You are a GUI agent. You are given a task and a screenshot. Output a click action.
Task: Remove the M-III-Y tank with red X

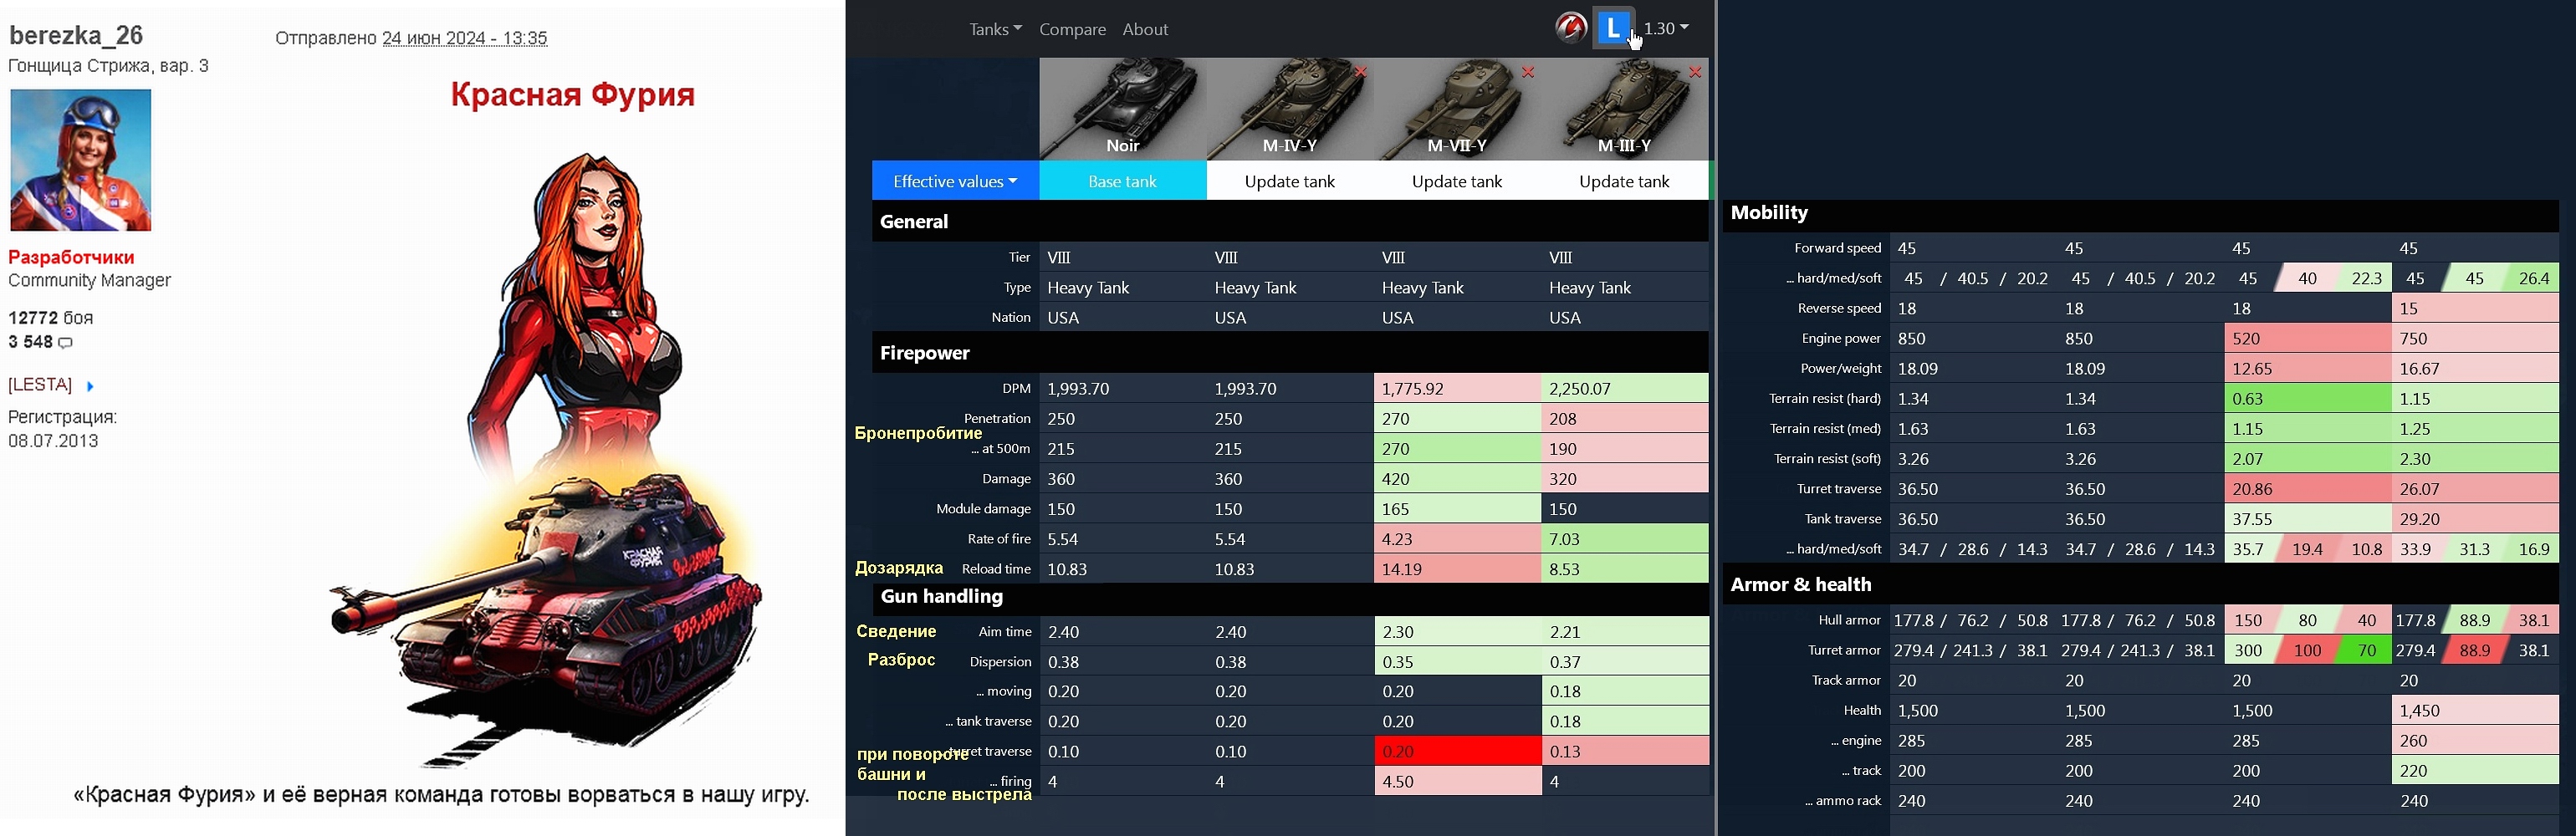[x=1695, y=72]
